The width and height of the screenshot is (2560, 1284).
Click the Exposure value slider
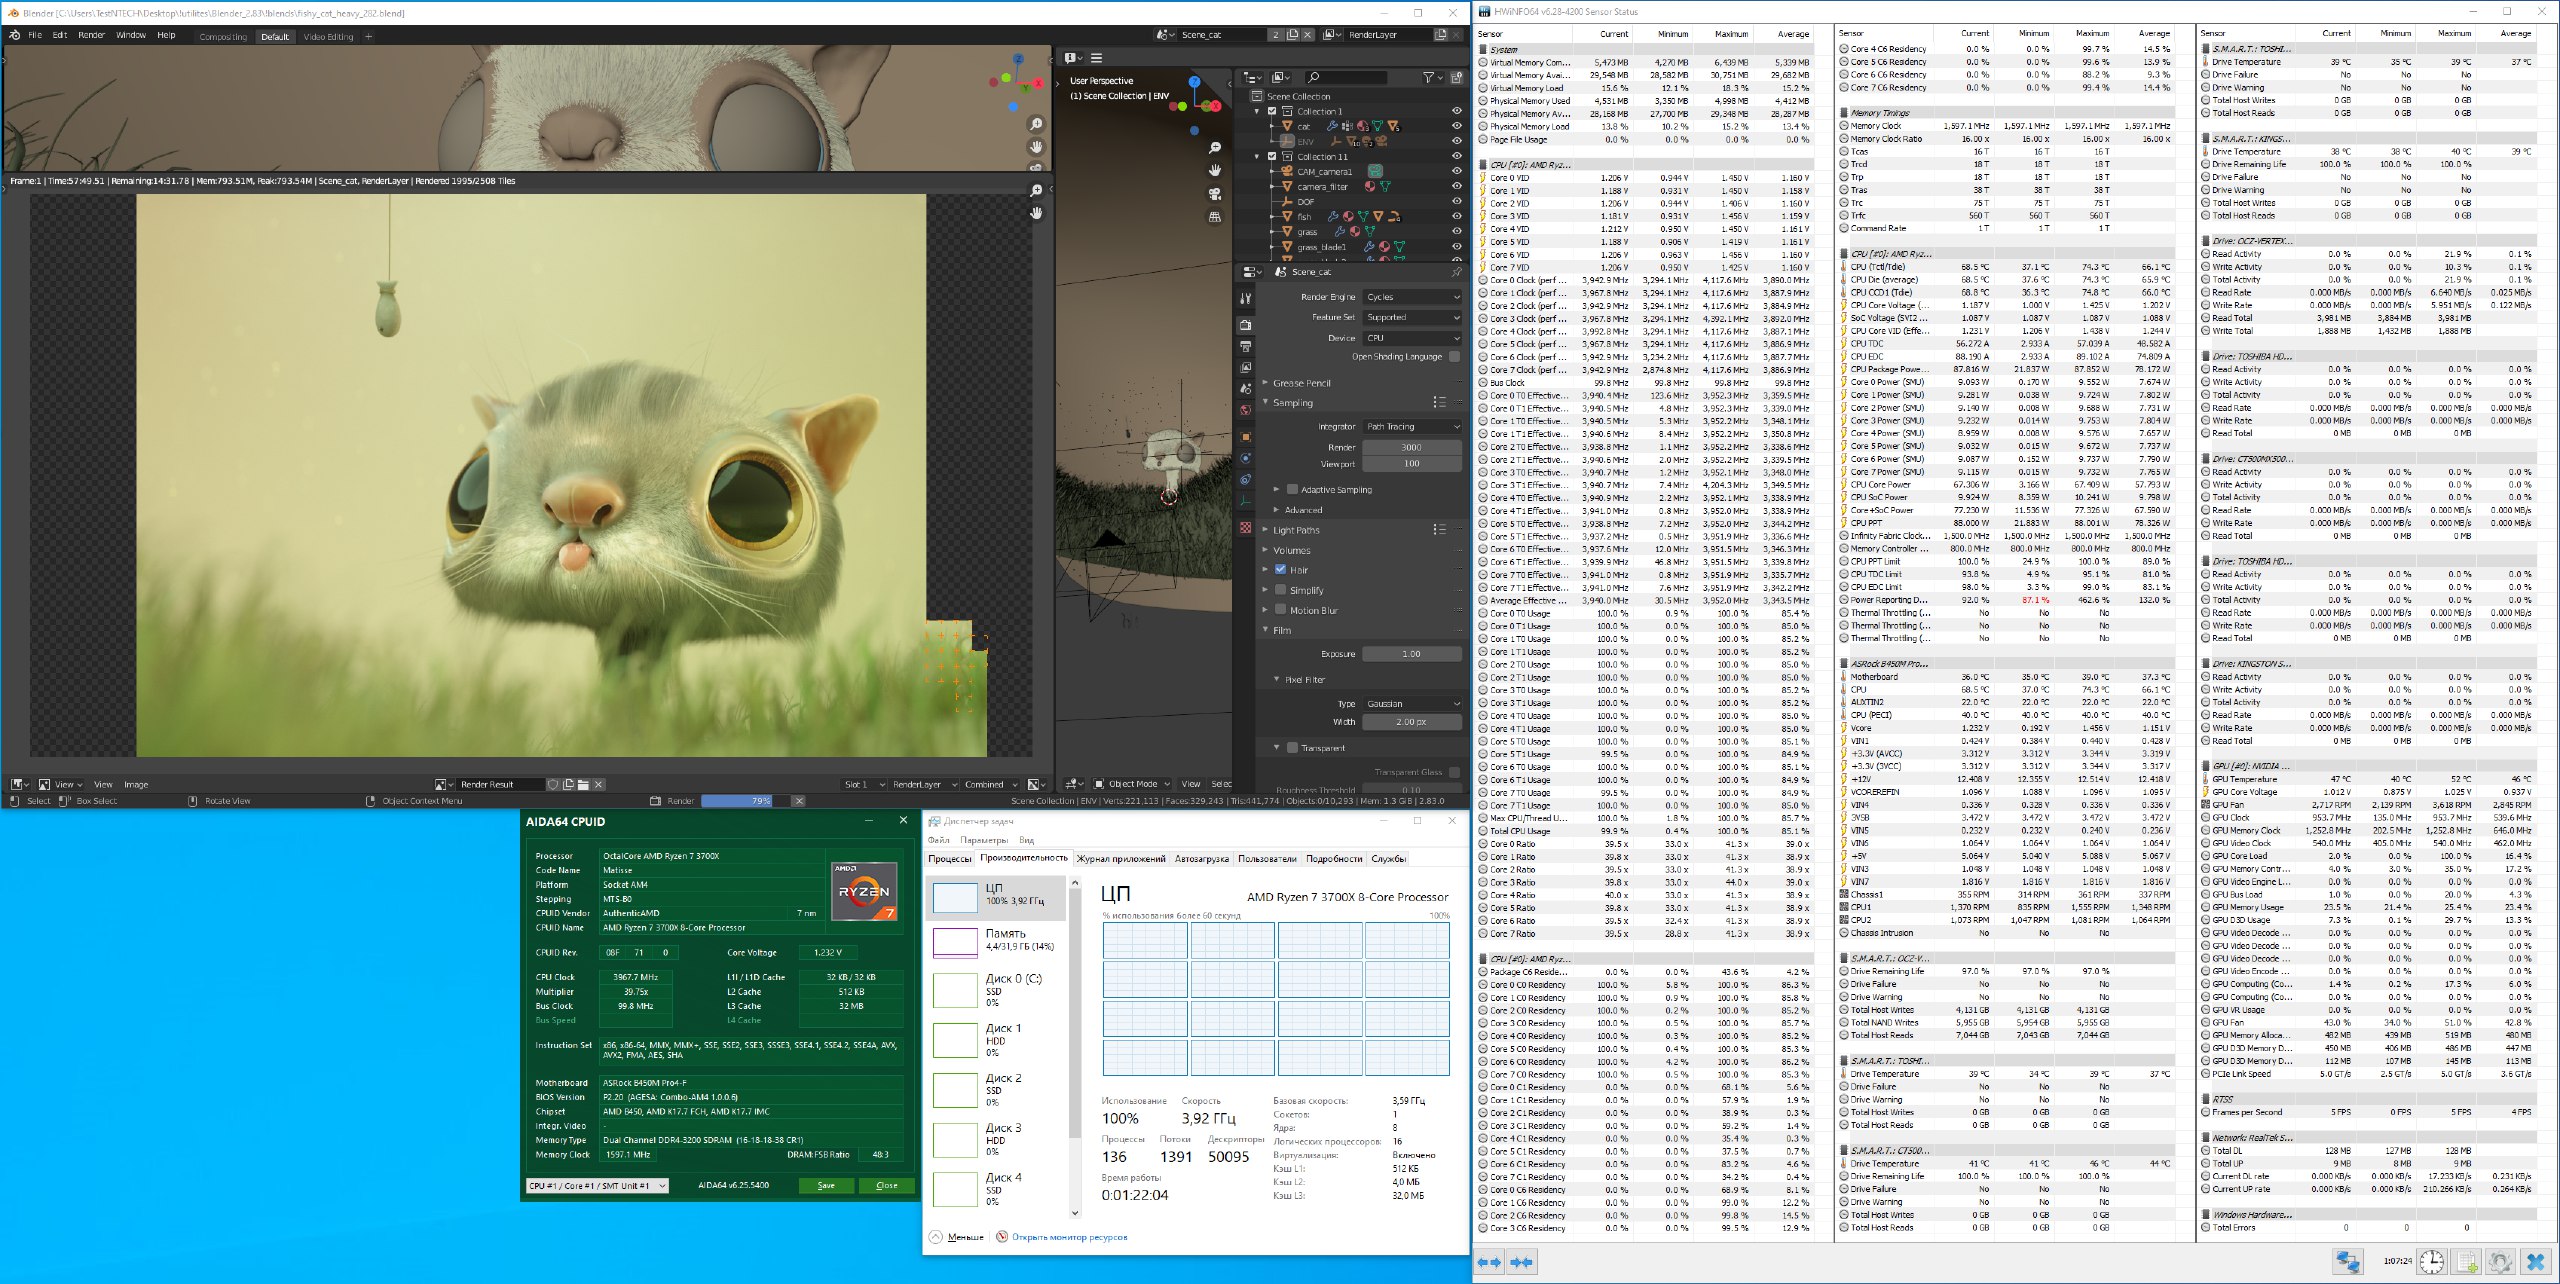pos(1411,654)
